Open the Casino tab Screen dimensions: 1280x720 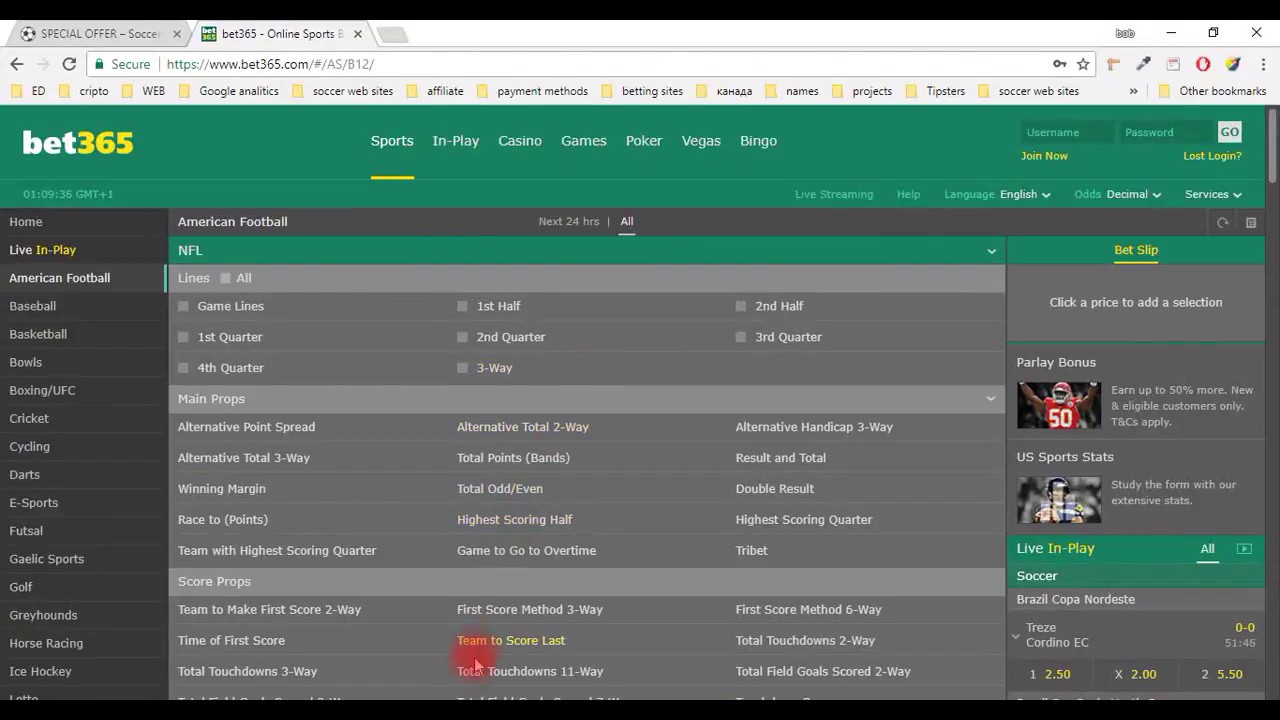[x=520, y=141]
